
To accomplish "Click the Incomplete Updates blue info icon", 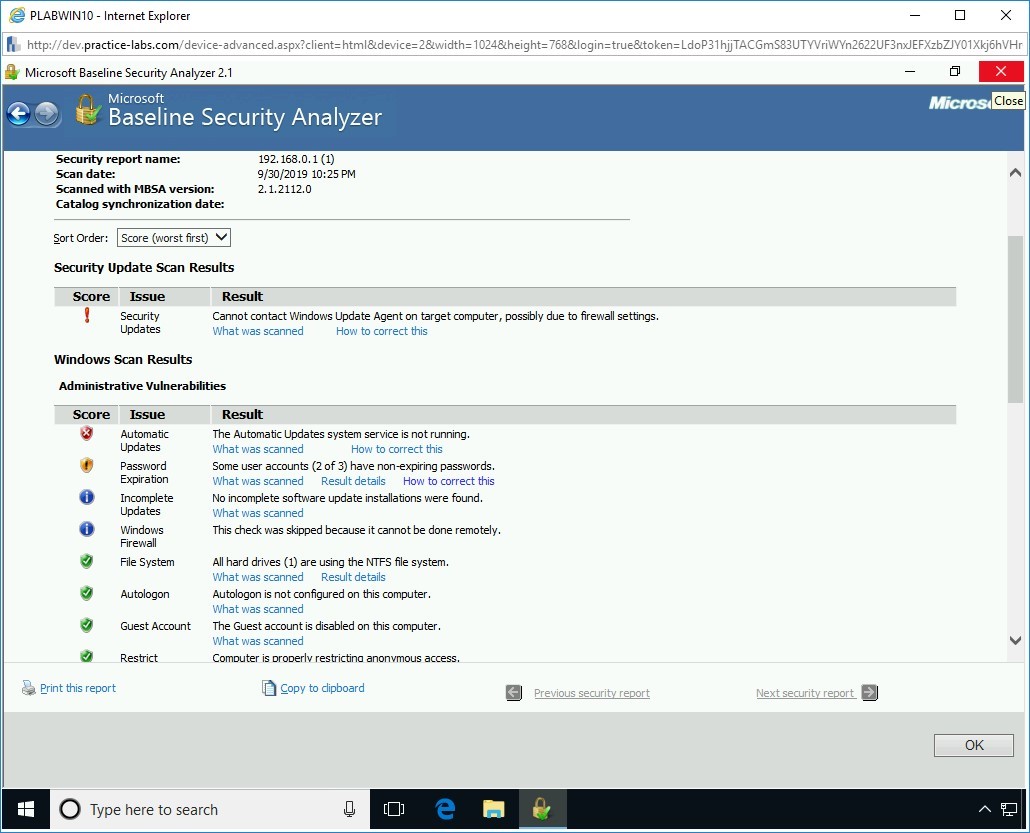I will tap(87, 497).
